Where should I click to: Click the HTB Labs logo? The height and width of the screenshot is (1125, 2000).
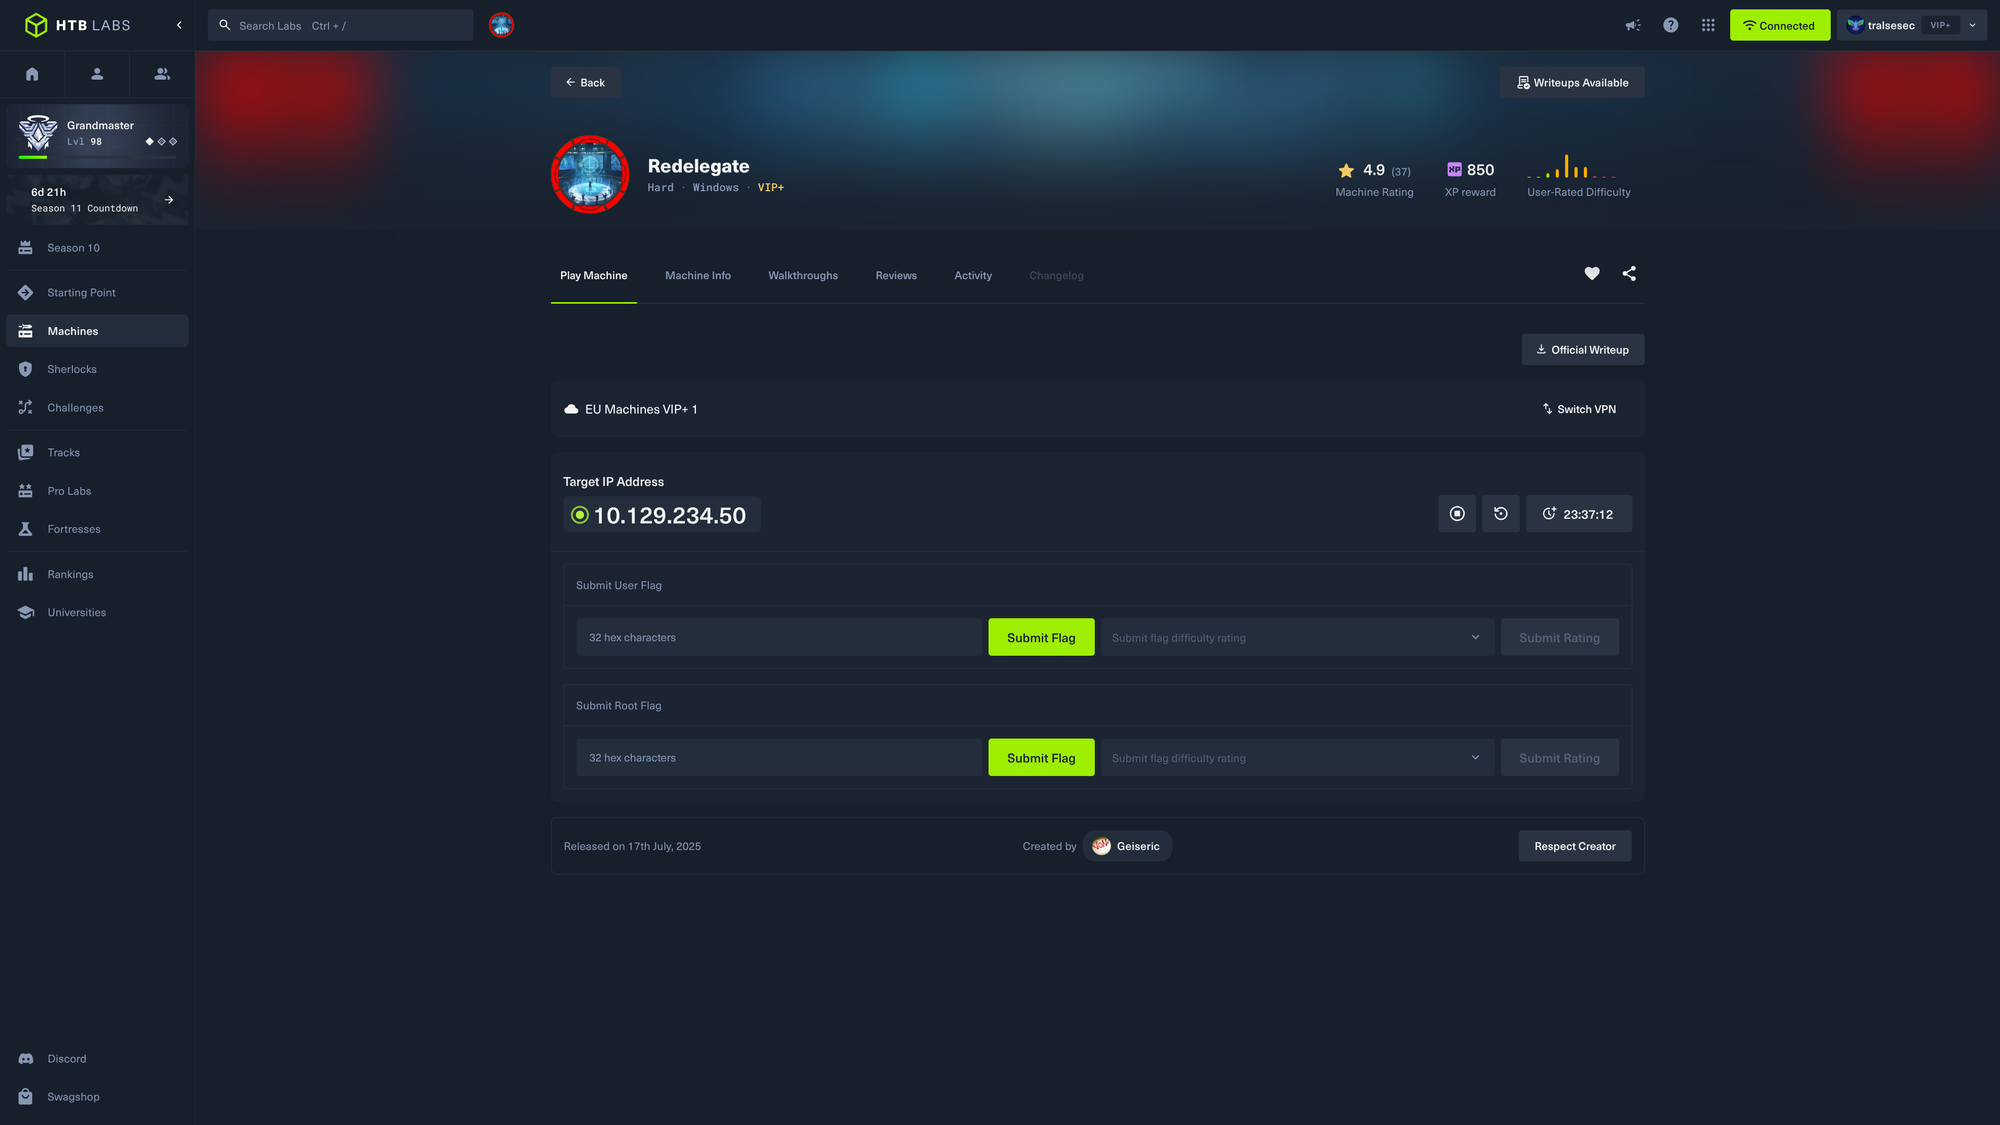coord(78,25)
